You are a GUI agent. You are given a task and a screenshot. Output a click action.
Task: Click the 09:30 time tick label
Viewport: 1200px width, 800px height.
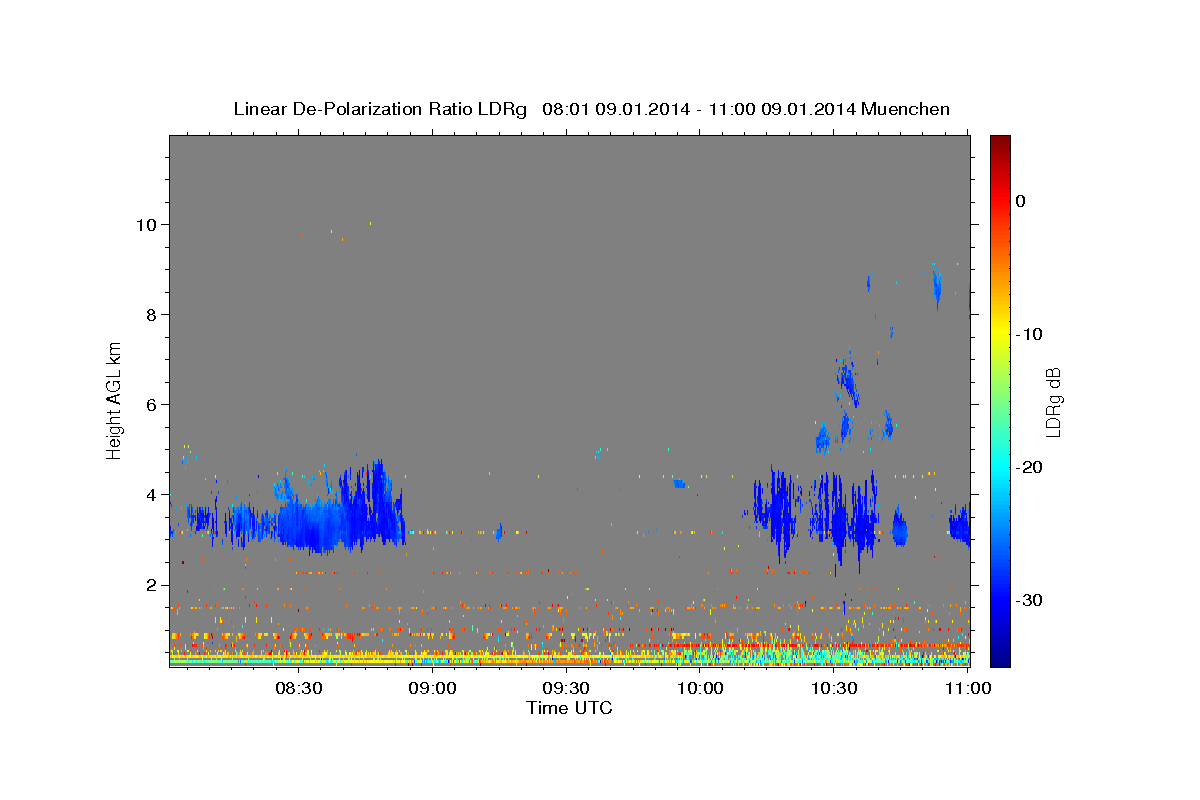tap(567, 688)
